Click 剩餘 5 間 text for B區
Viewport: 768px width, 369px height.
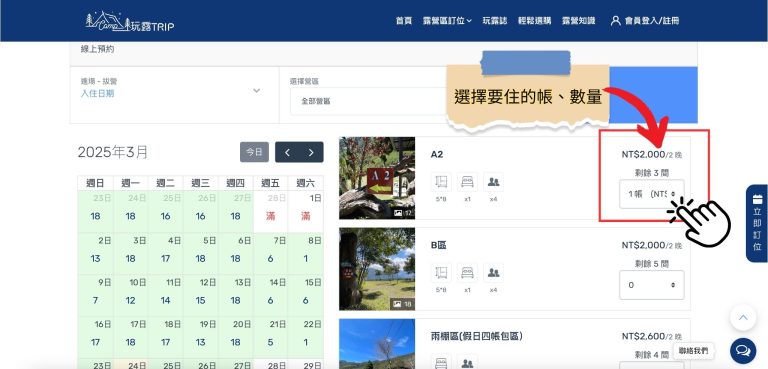point(651,264)
